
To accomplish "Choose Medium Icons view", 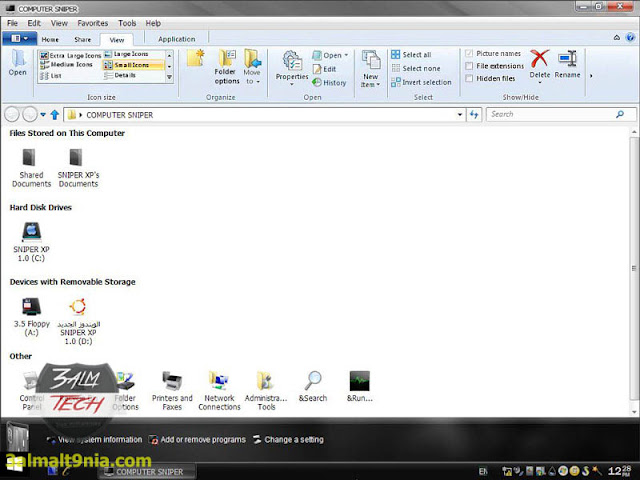I will [x=66, y=64].
